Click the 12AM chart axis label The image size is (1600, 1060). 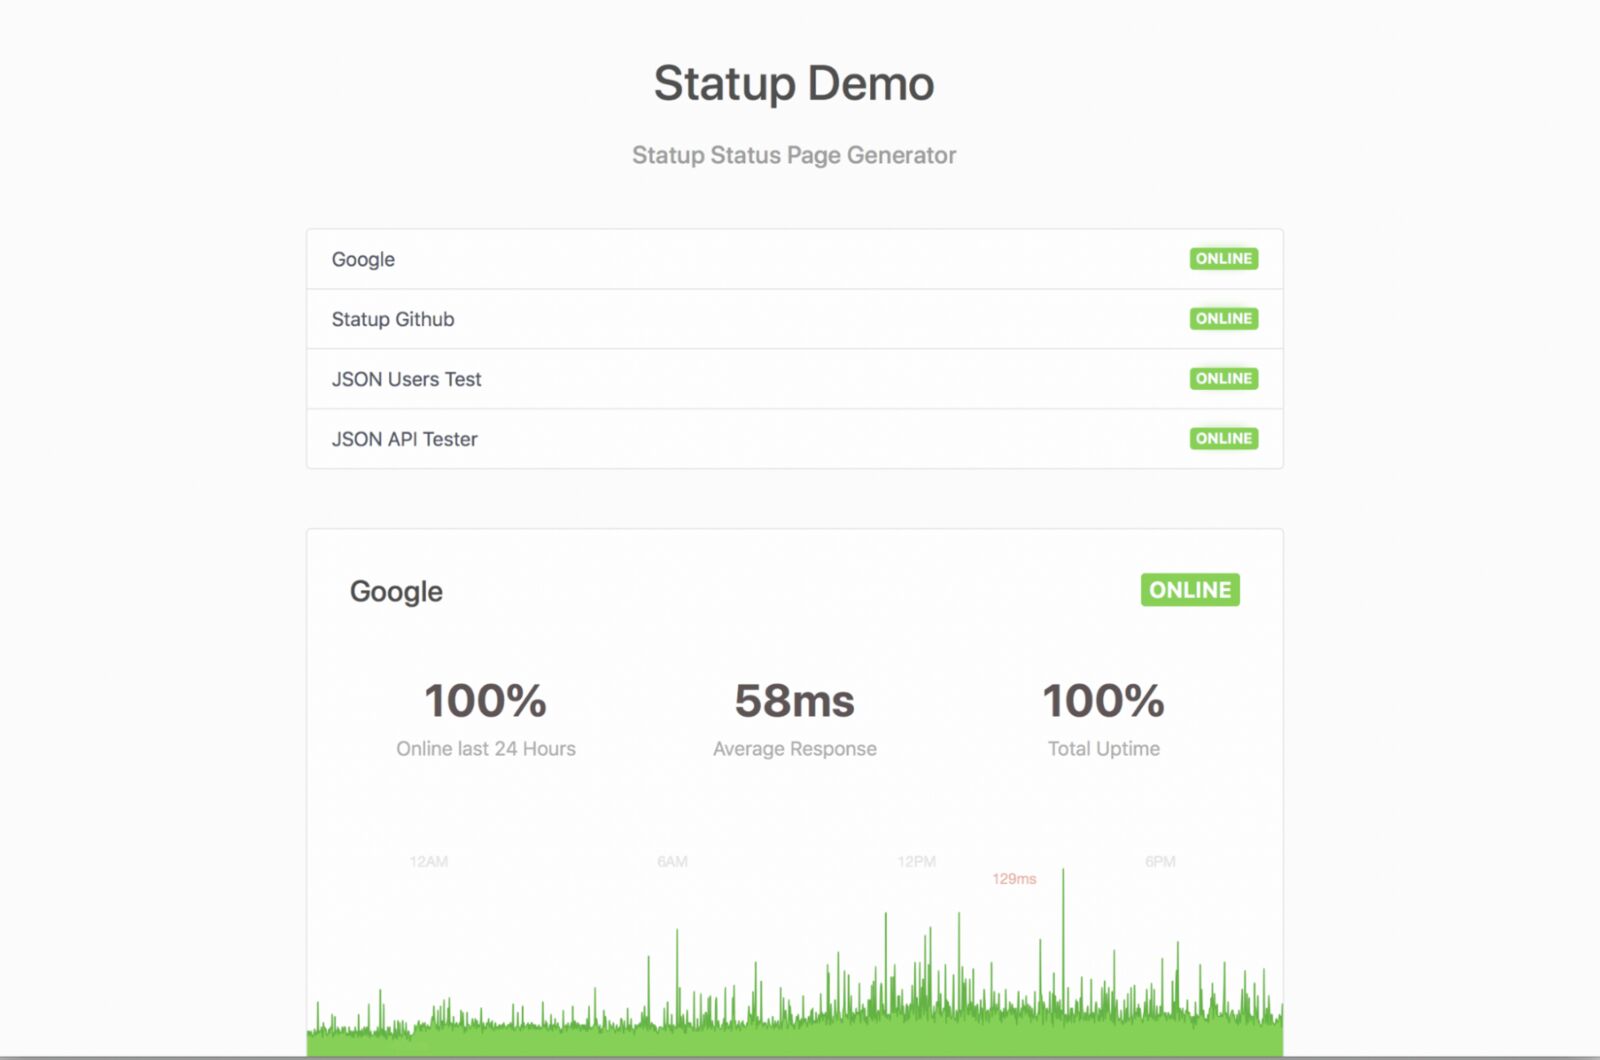point(428,862)
